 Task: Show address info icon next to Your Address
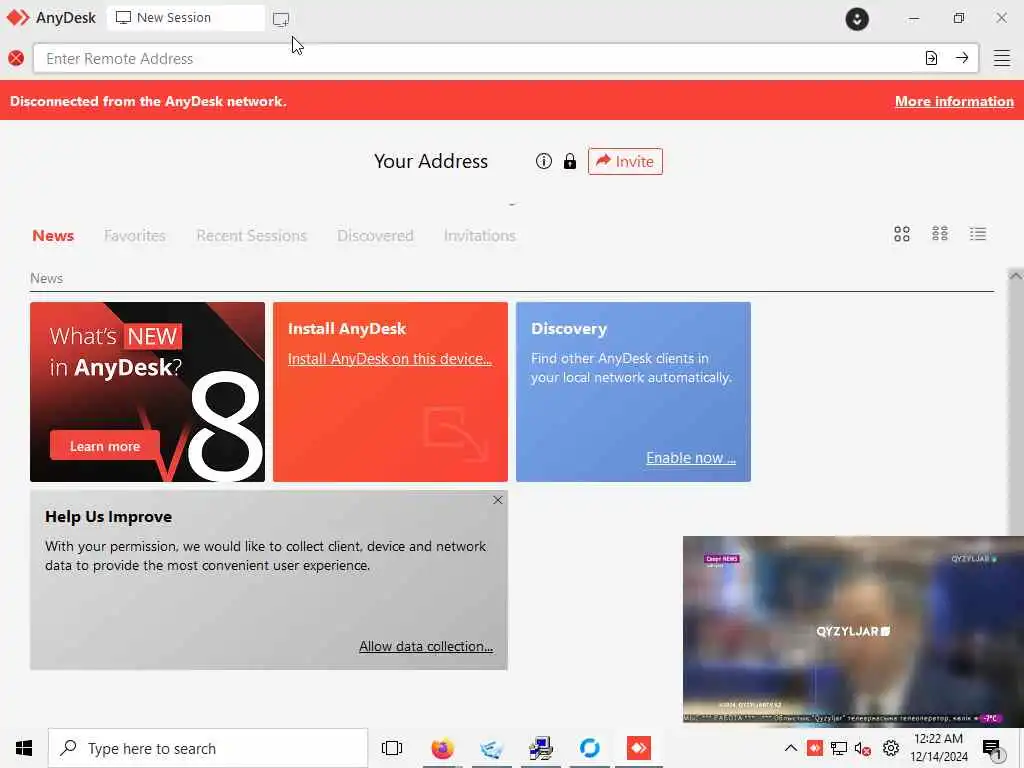tap(543, 161)
